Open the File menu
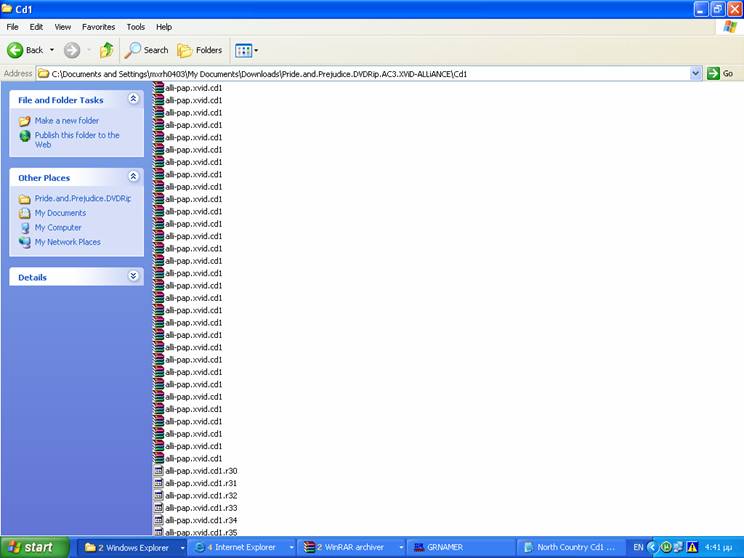Image resolution: width=744 pixels, height=558 pixels. point(12,27)
